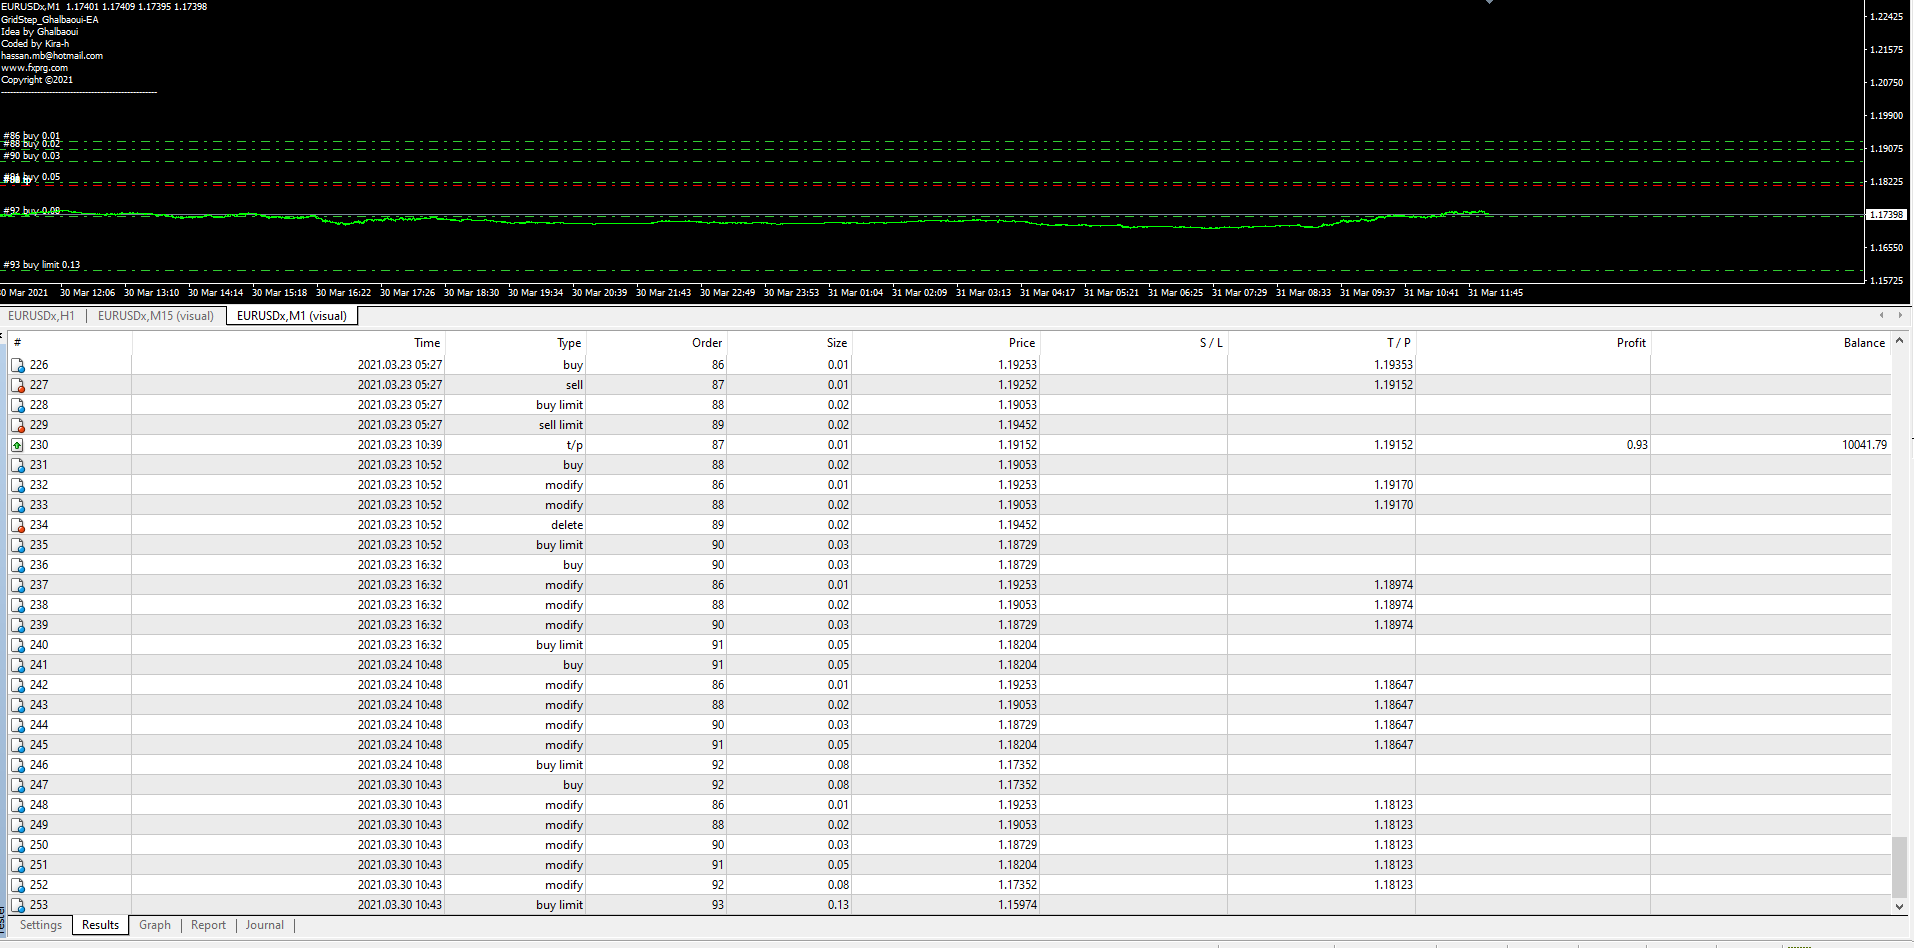Screen dimensions: 1920x948
Task: Click the buy order icon on row 226
Action: point(17,365)
